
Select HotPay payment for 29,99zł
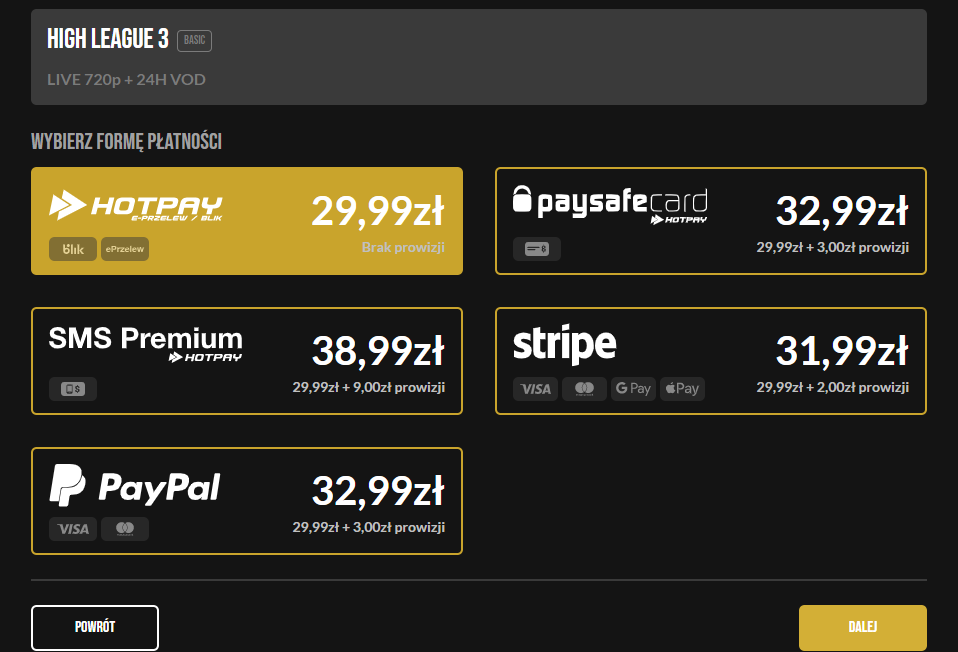[x=247, y=221]
